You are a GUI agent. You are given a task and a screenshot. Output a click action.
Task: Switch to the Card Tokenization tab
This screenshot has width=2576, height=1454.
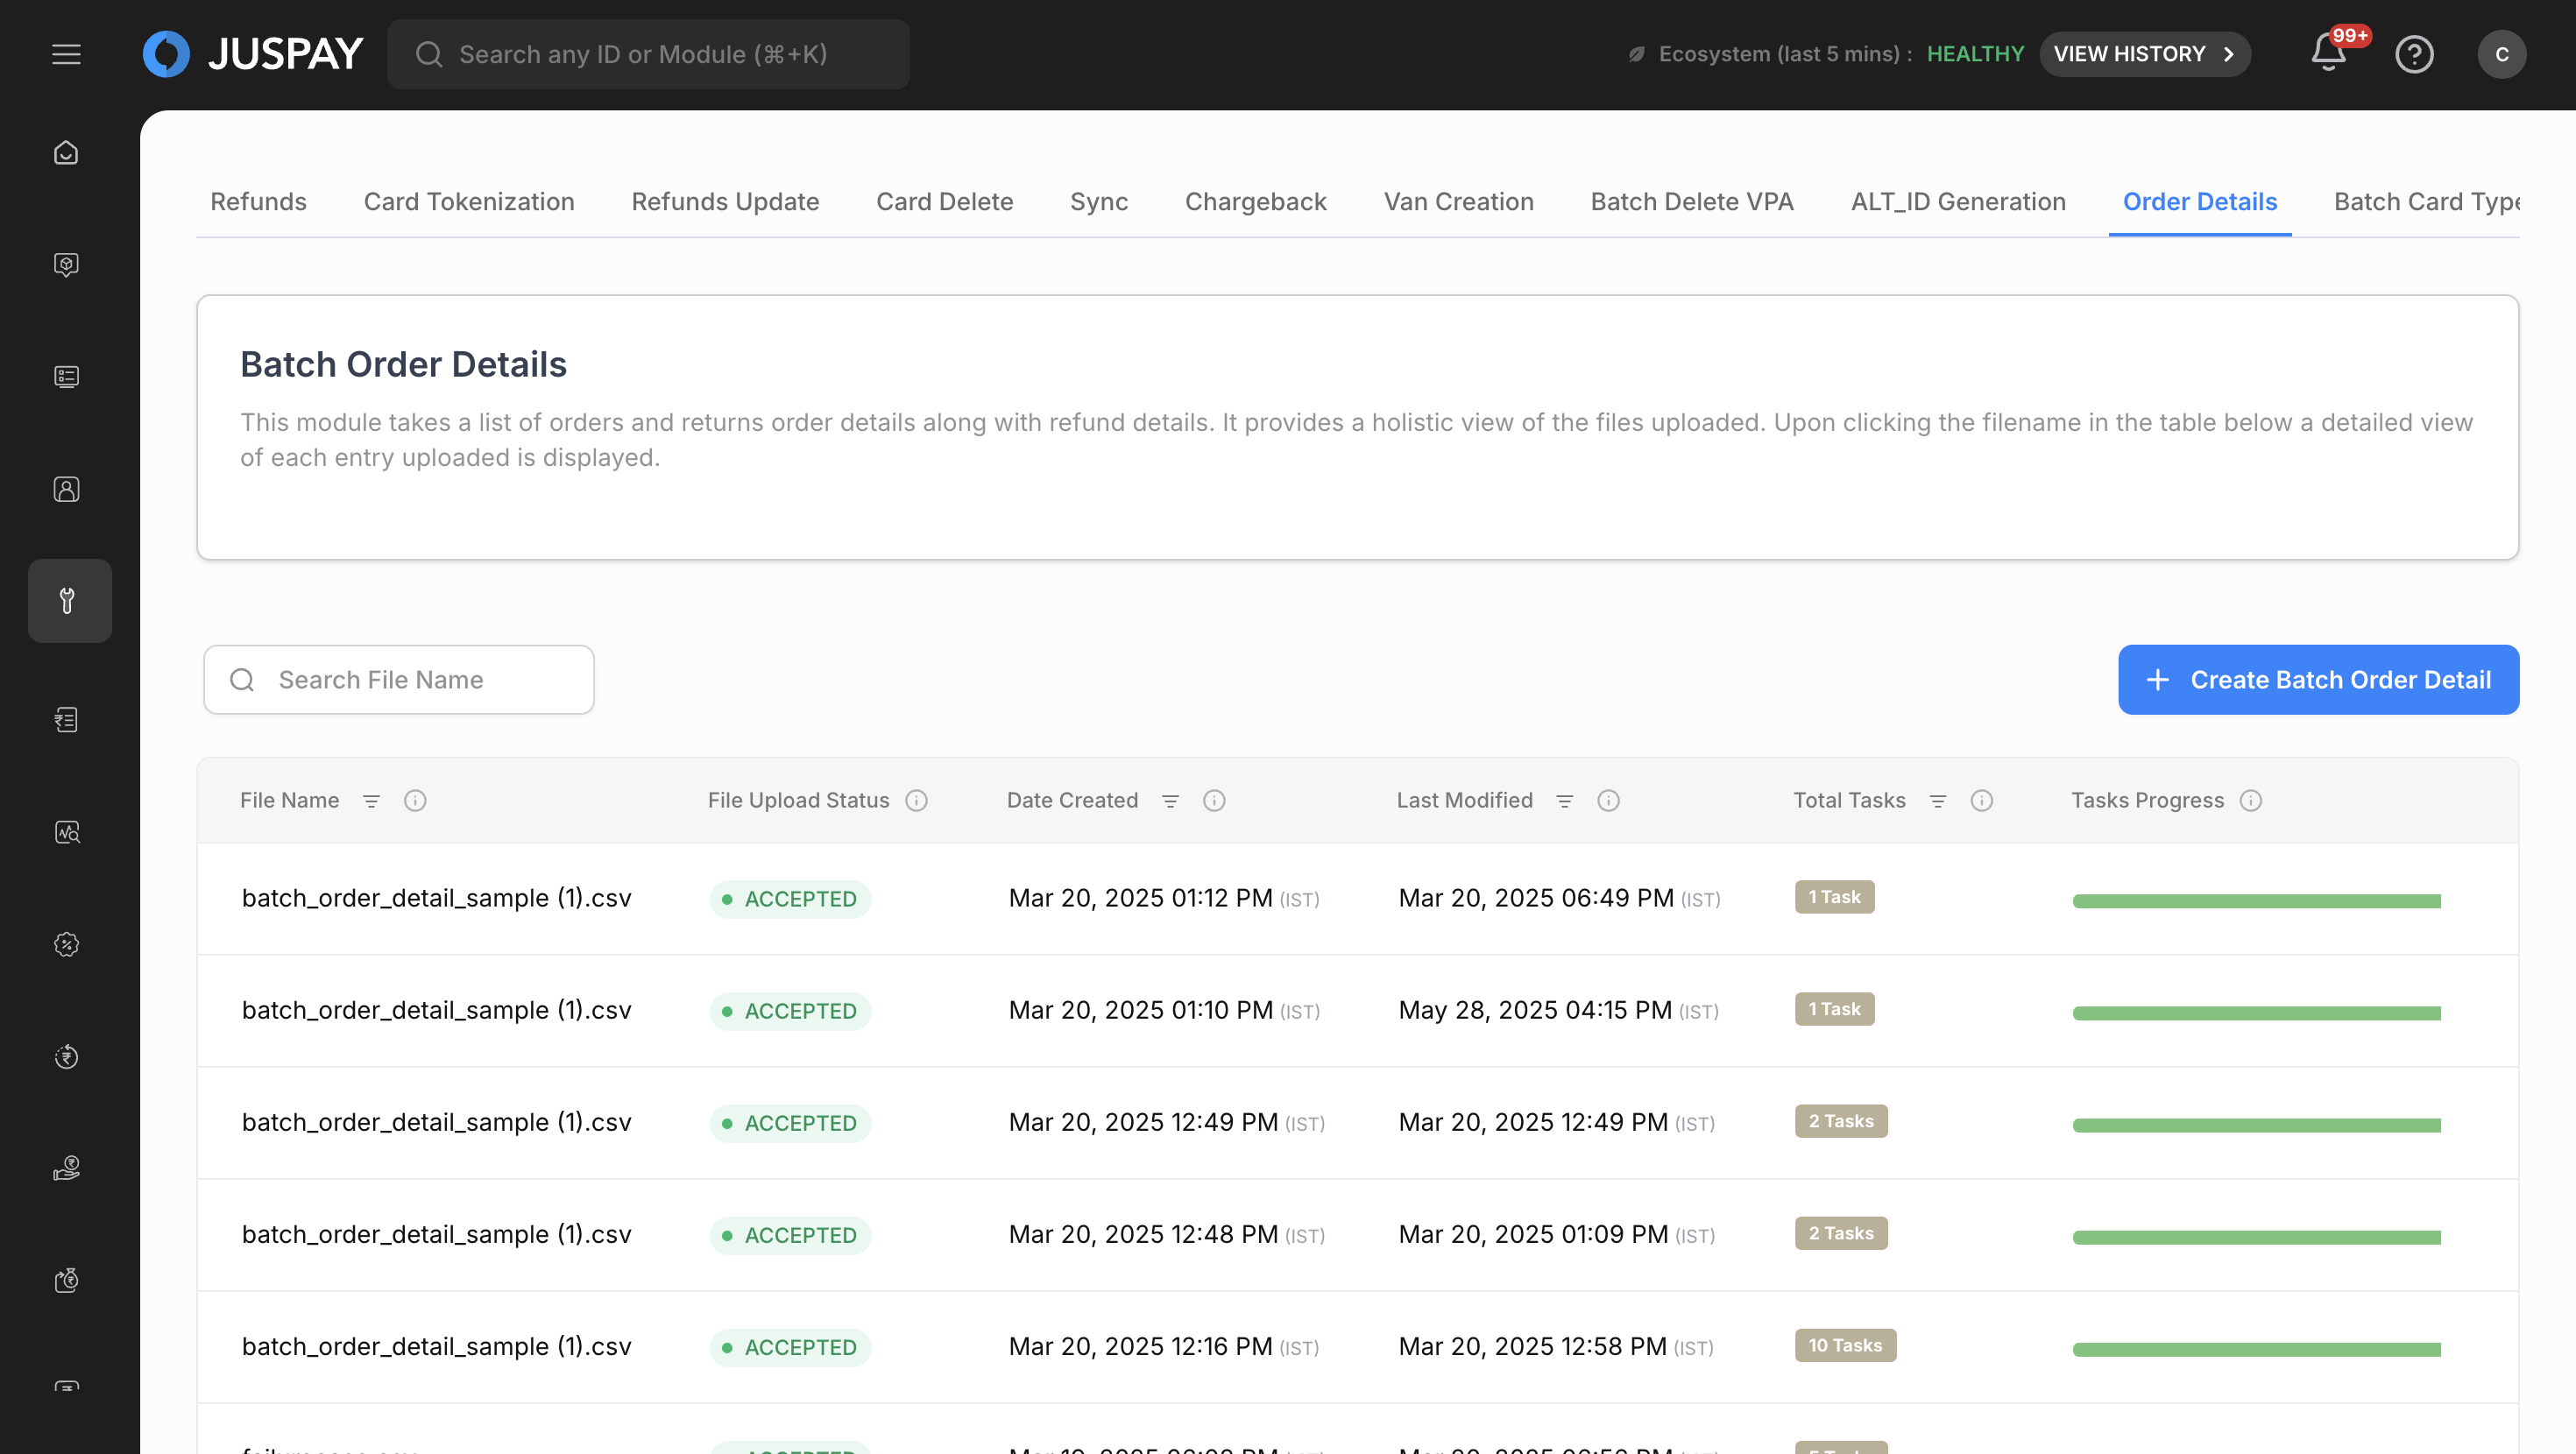click(x=468, y=201)
